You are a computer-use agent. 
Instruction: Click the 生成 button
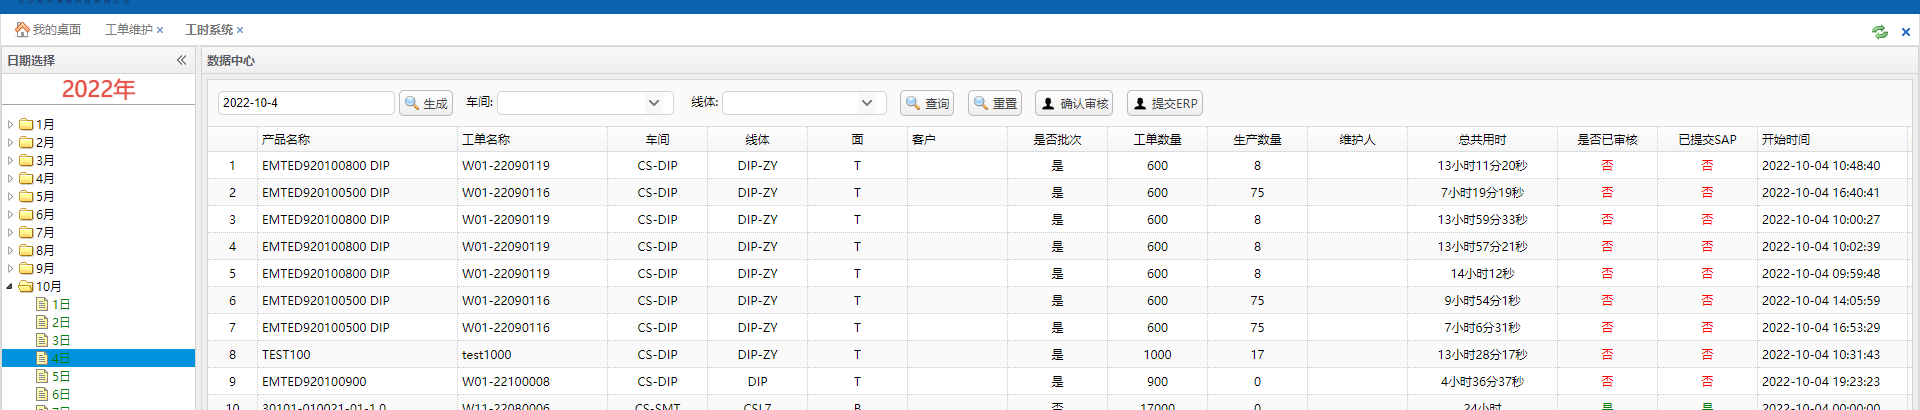(x=426, y=103)
